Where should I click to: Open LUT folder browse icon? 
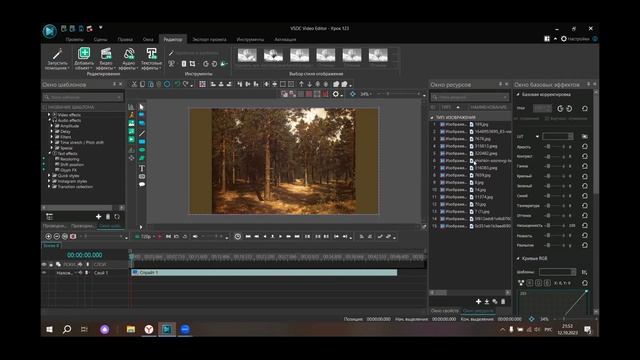tap(585, 136)
